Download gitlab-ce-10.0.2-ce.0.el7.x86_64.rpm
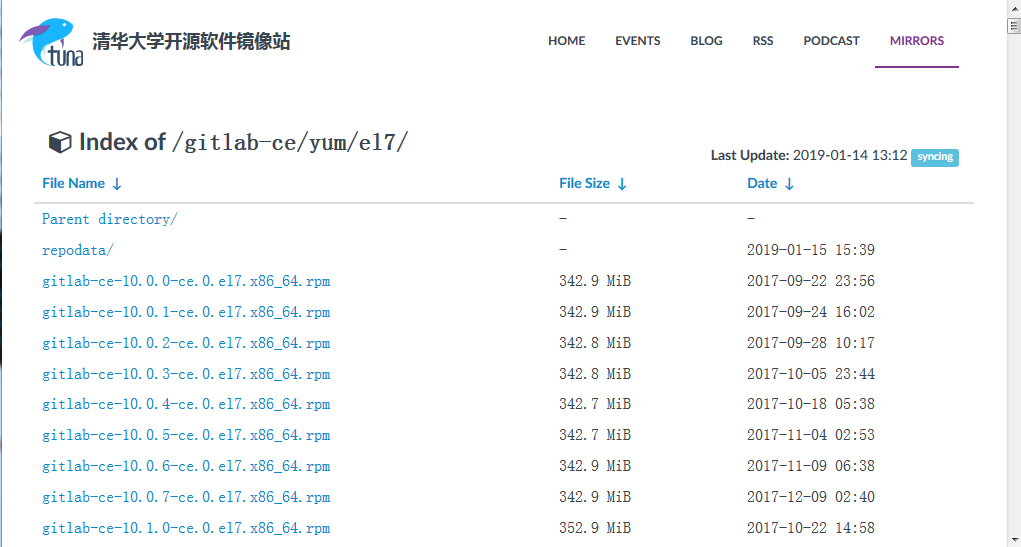 point(186,343)
